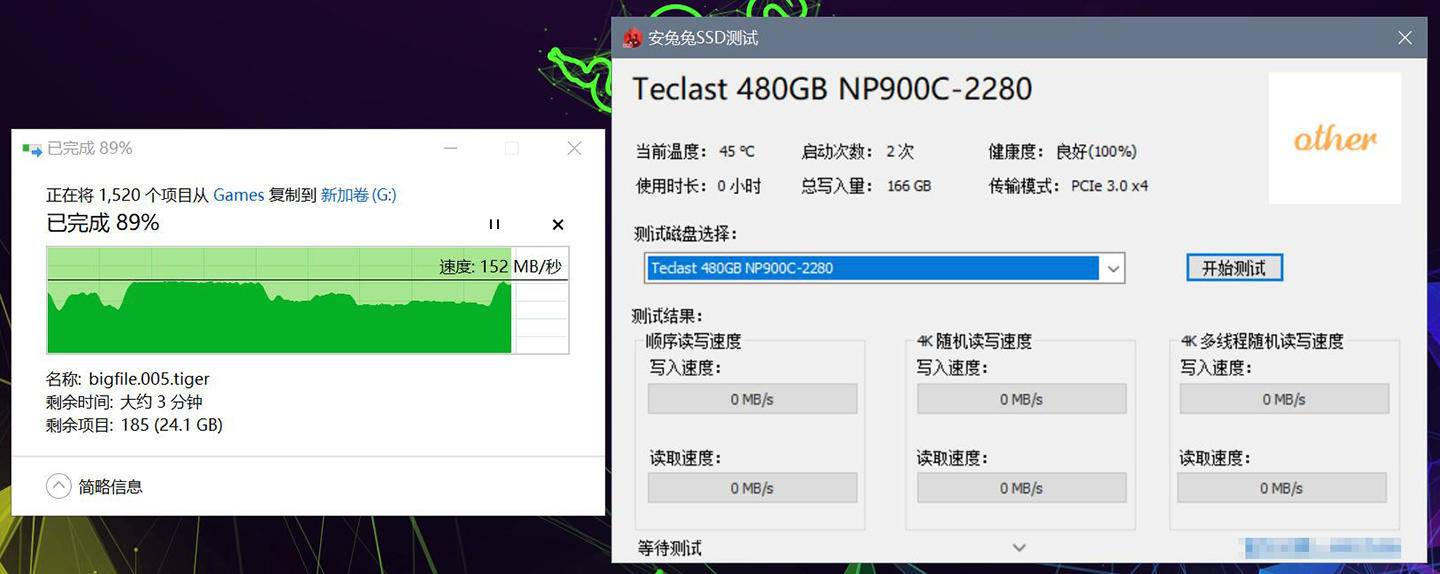Click the copy dialog title bar icon
Viewport: 1440px width, 574px height.
point(33,149)
